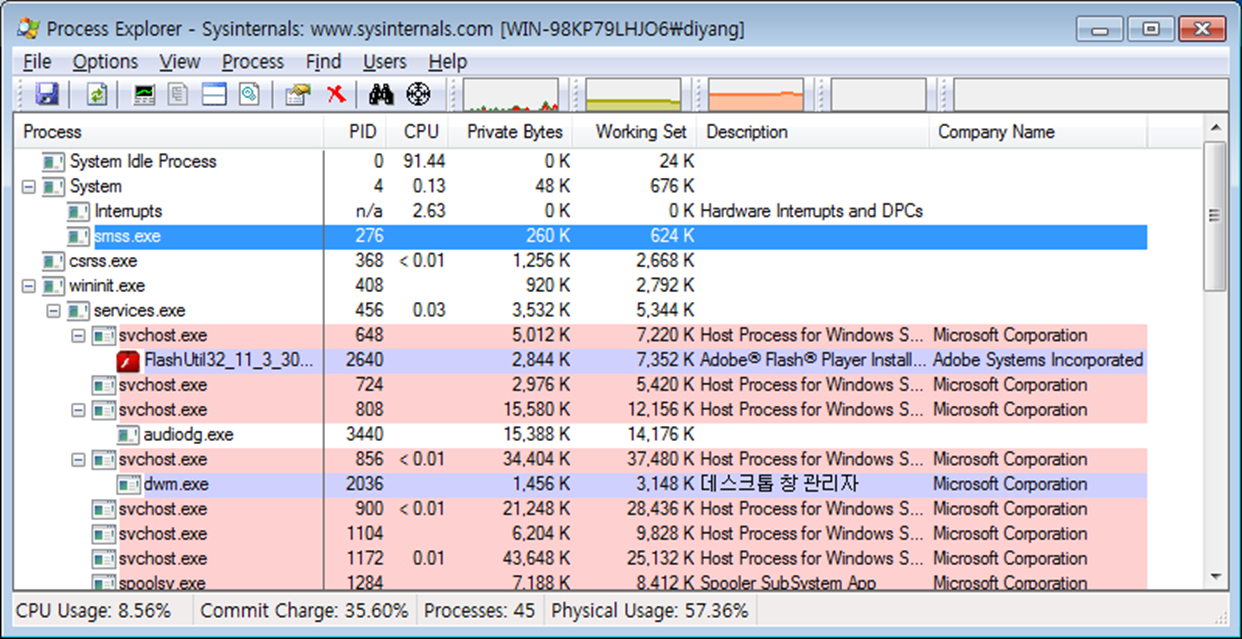Open Properties using the toolbar icon
This screenshot has width=1242, height=639.
(x=298, y=95)
